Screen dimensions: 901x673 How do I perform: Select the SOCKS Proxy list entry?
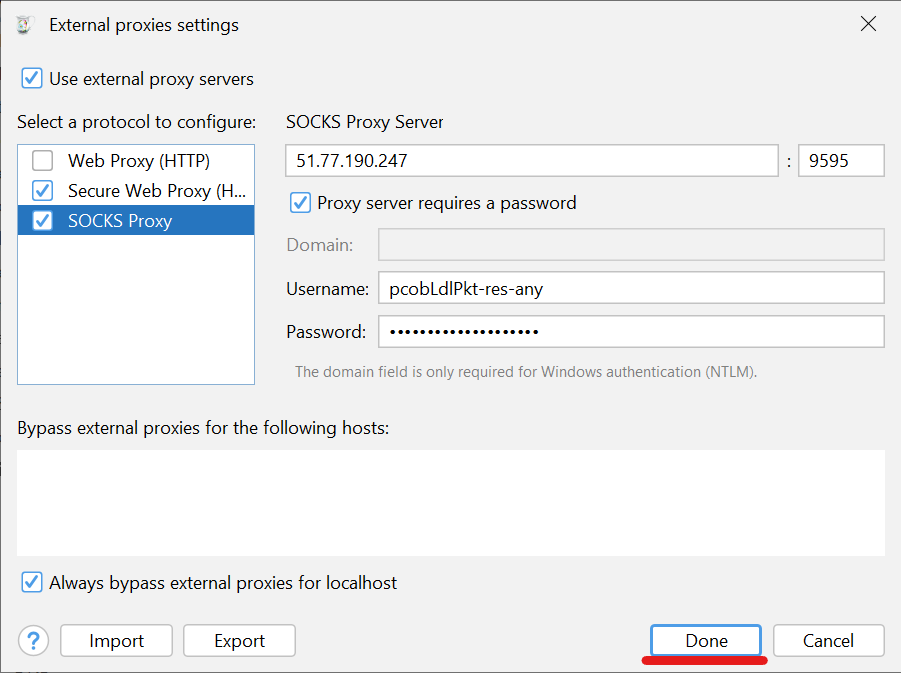(x=120, y=221)
